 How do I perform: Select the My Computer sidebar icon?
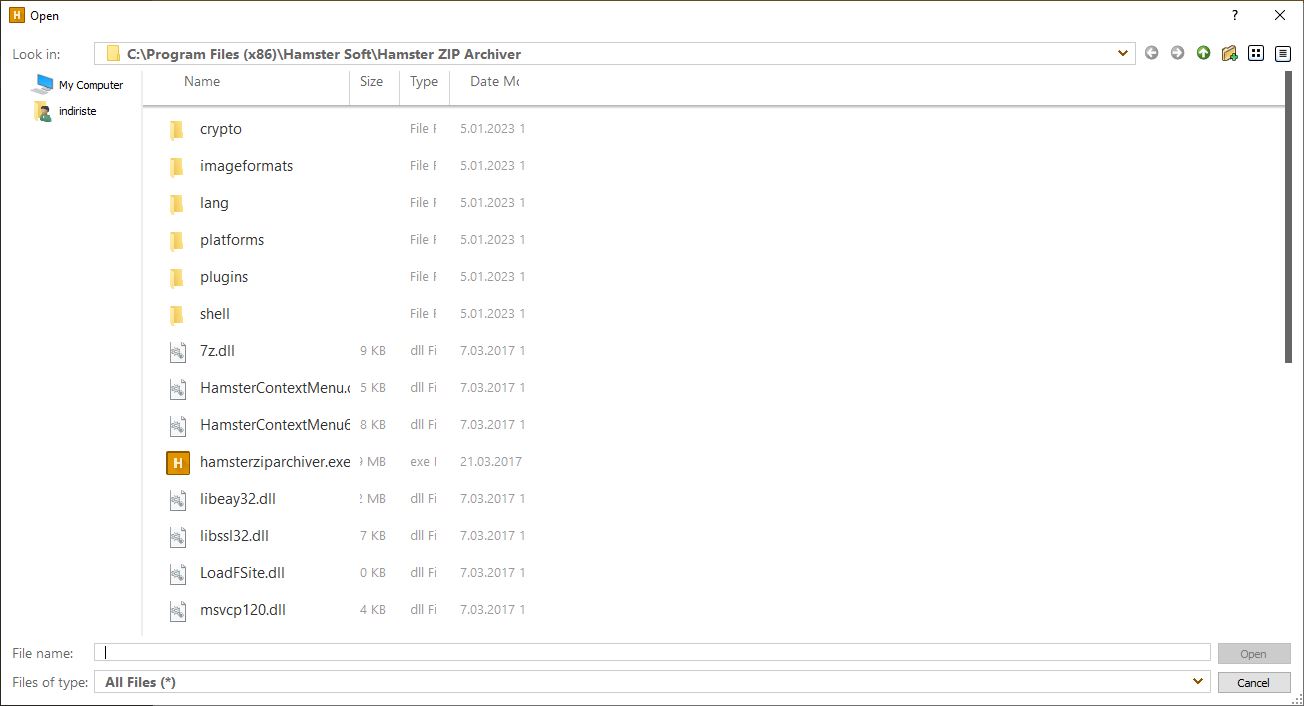pyautogui.click(x=43, y=84)
